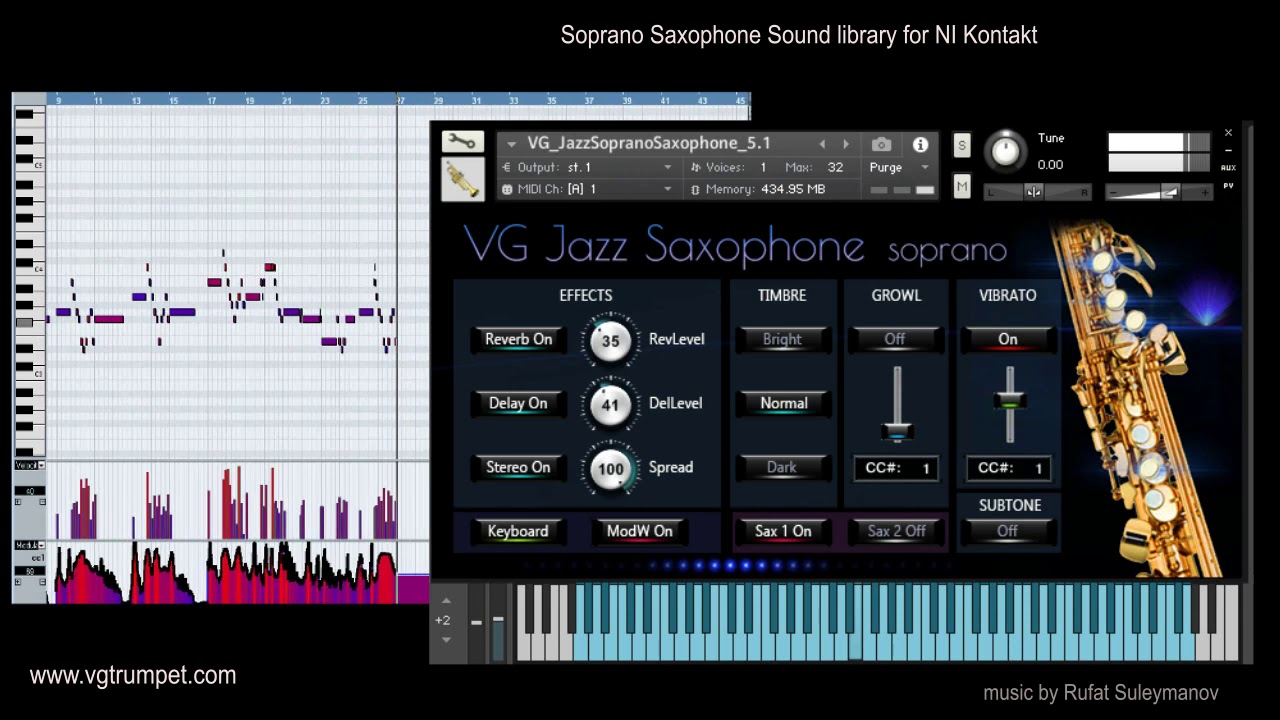1280x720 pixels.
Task: Click the C4 key in the piano roll
Action: (x=29, y=269)
